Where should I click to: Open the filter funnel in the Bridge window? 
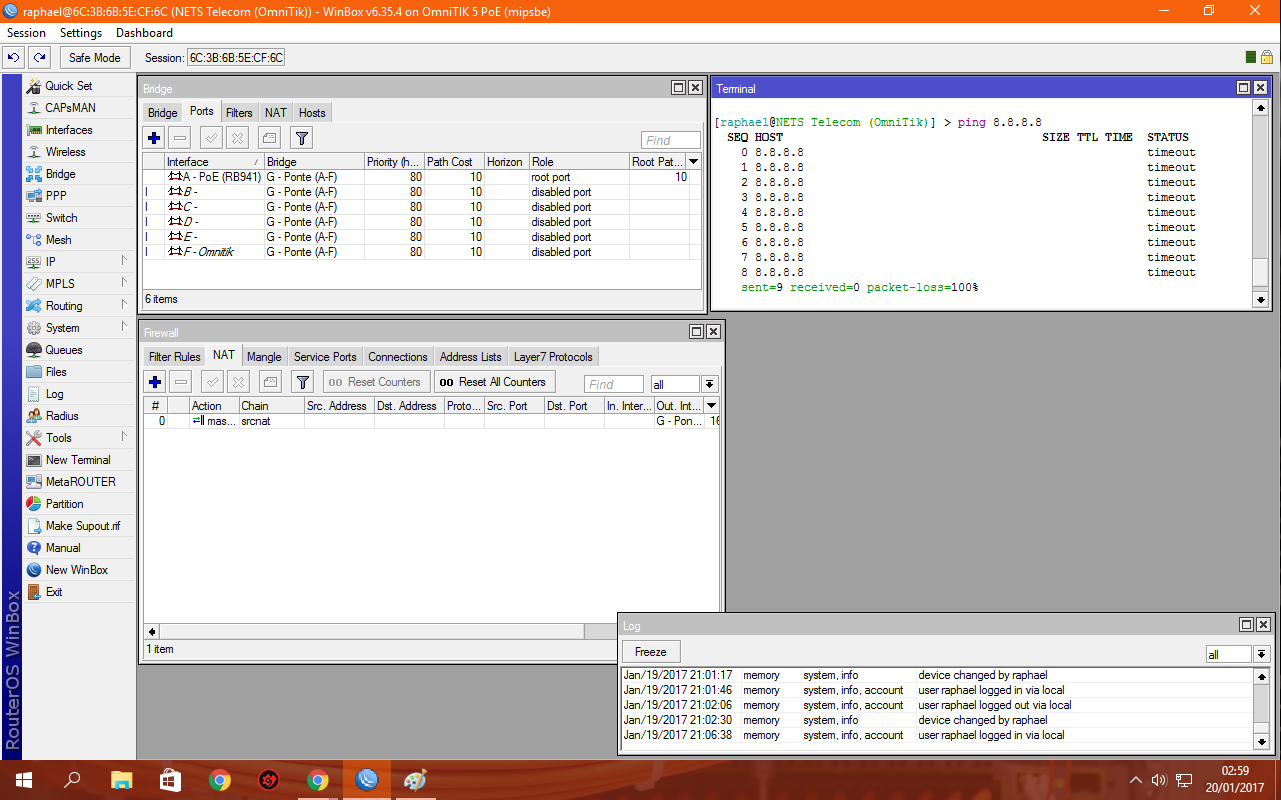302,138
